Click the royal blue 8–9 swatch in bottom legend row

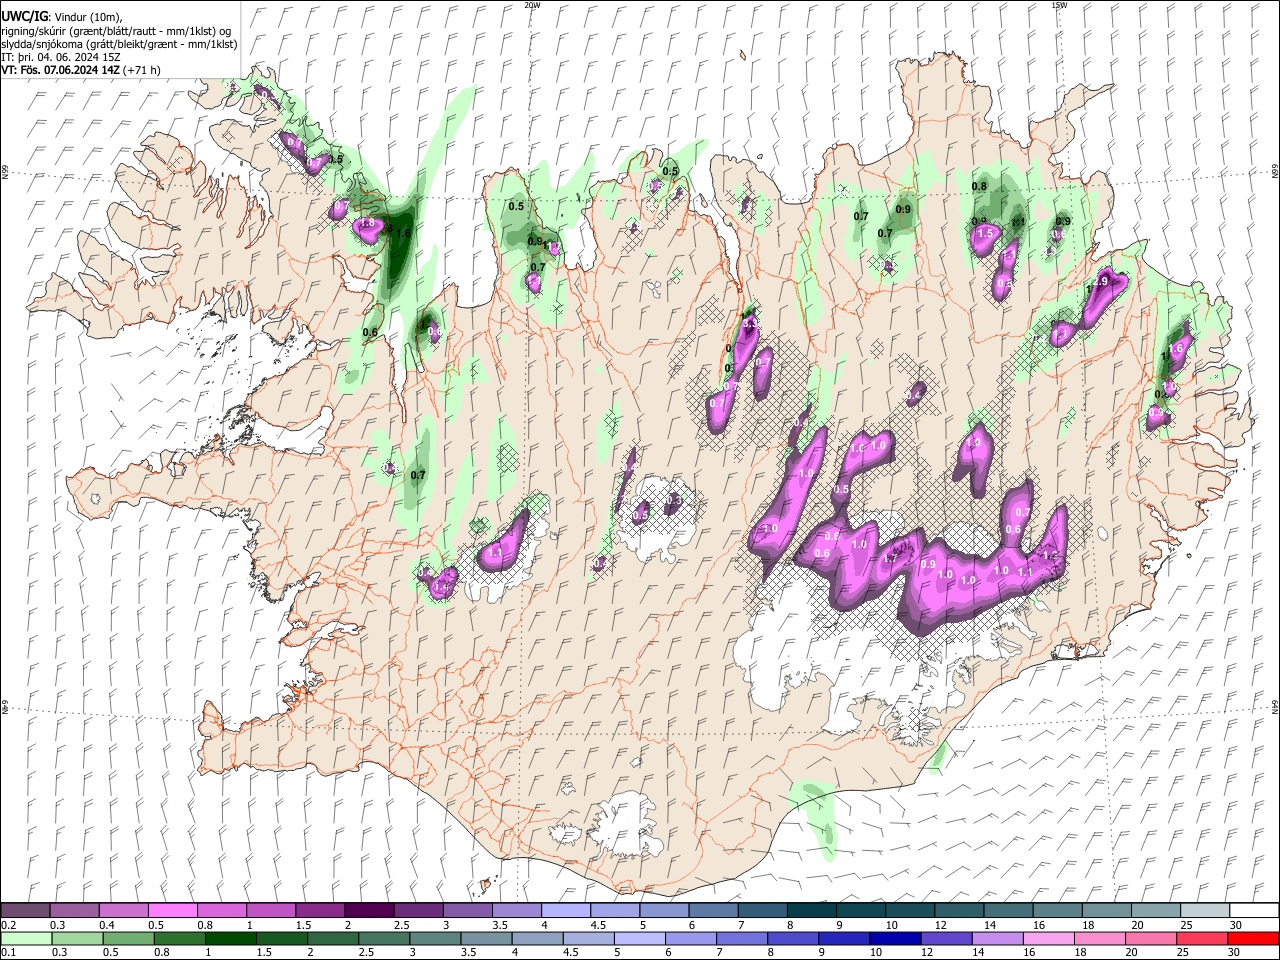pos(793,938)
